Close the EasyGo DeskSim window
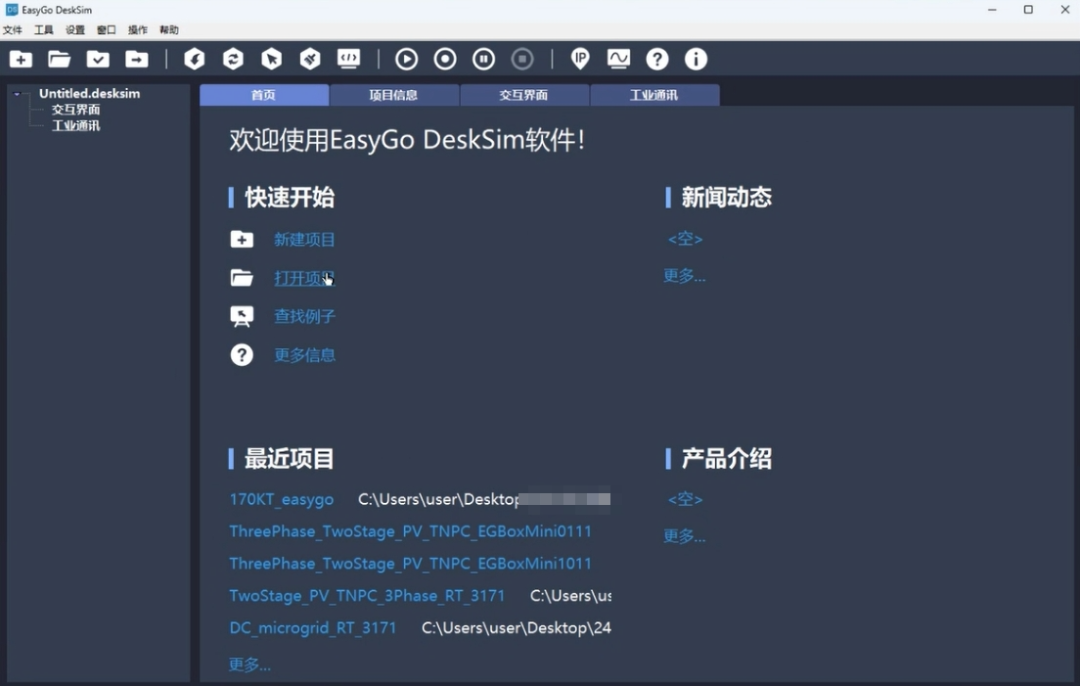1080x686 pixels. pos(1065,10)
